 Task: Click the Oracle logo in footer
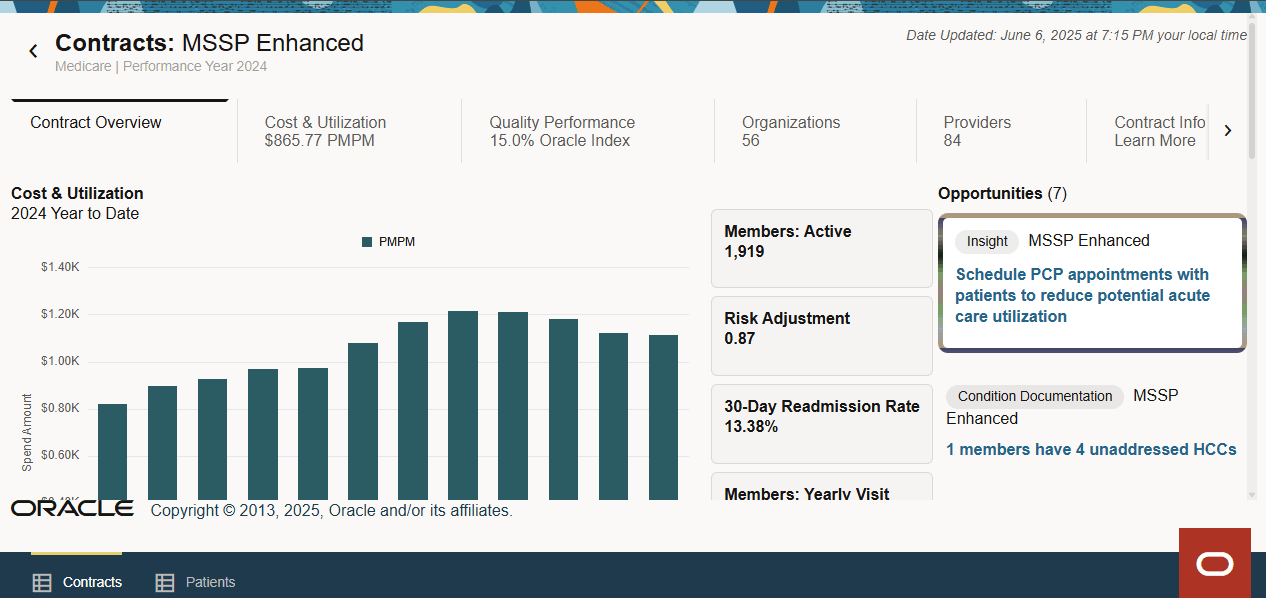(72, 509)
